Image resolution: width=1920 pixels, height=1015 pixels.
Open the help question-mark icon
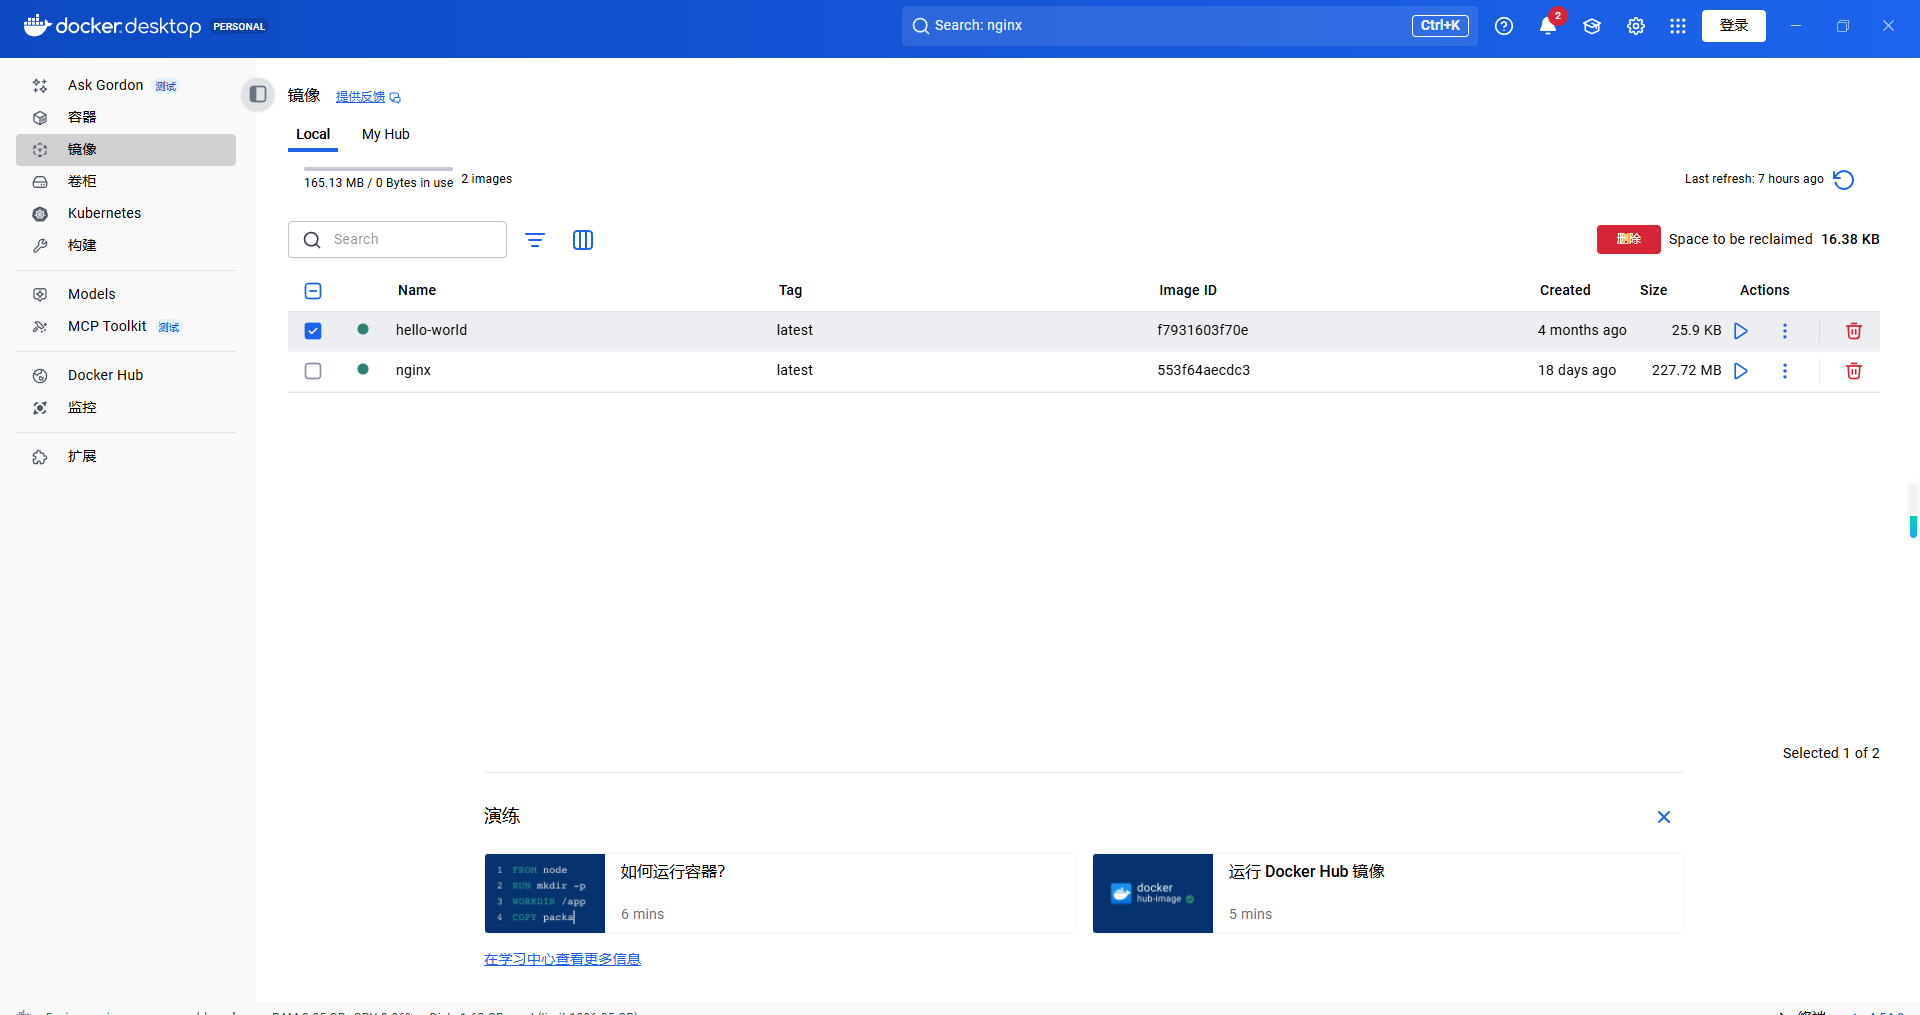[1504, 26]
